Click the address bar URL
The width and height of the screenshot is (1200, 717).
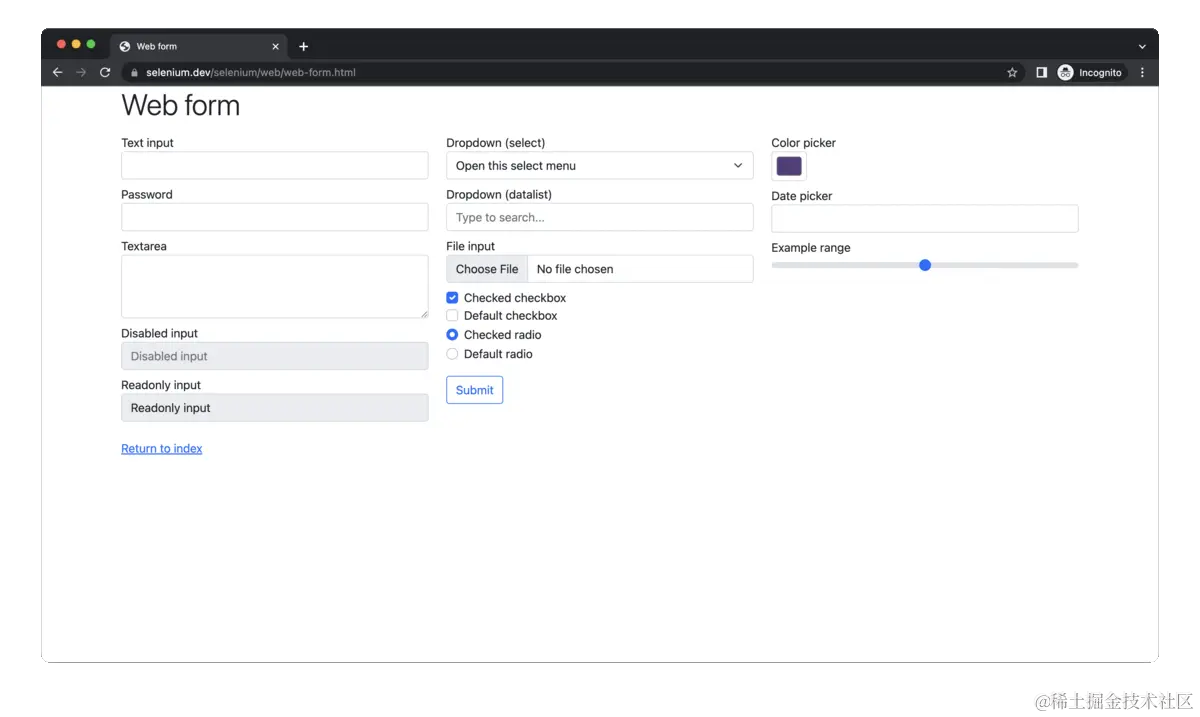pos(251,72)
